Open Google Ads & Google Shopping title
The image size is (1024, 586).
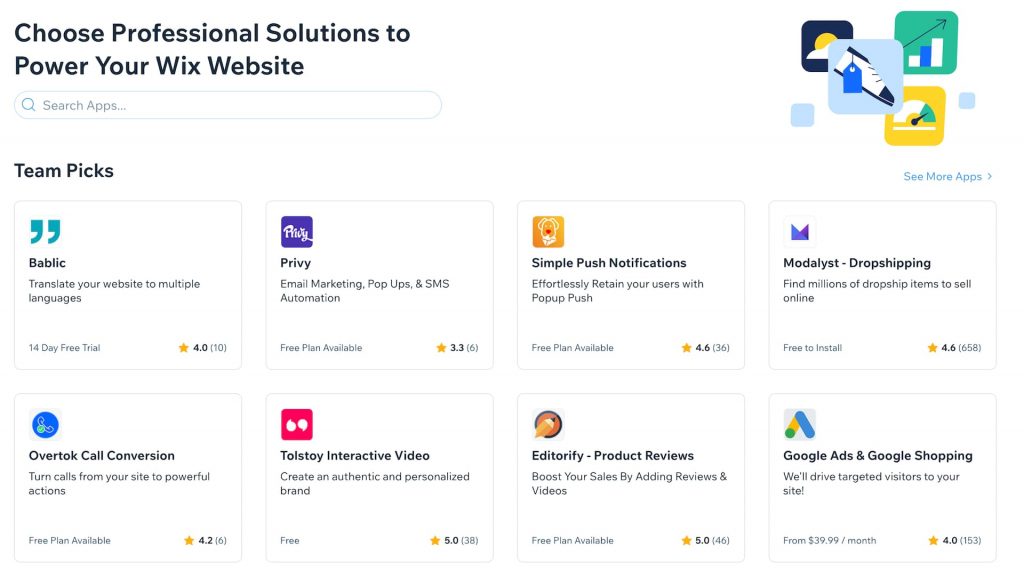878,455
